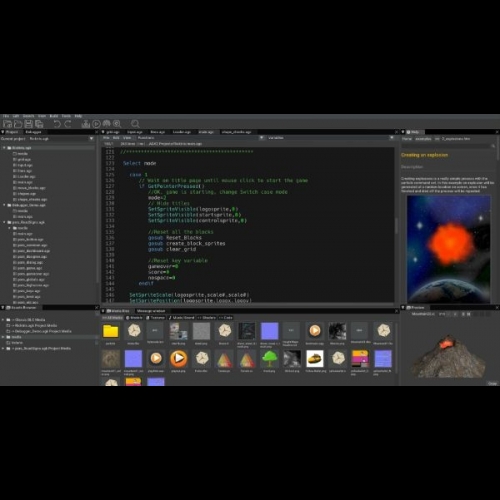Click the explosion image in the Help panel

[x=449, y=249]
